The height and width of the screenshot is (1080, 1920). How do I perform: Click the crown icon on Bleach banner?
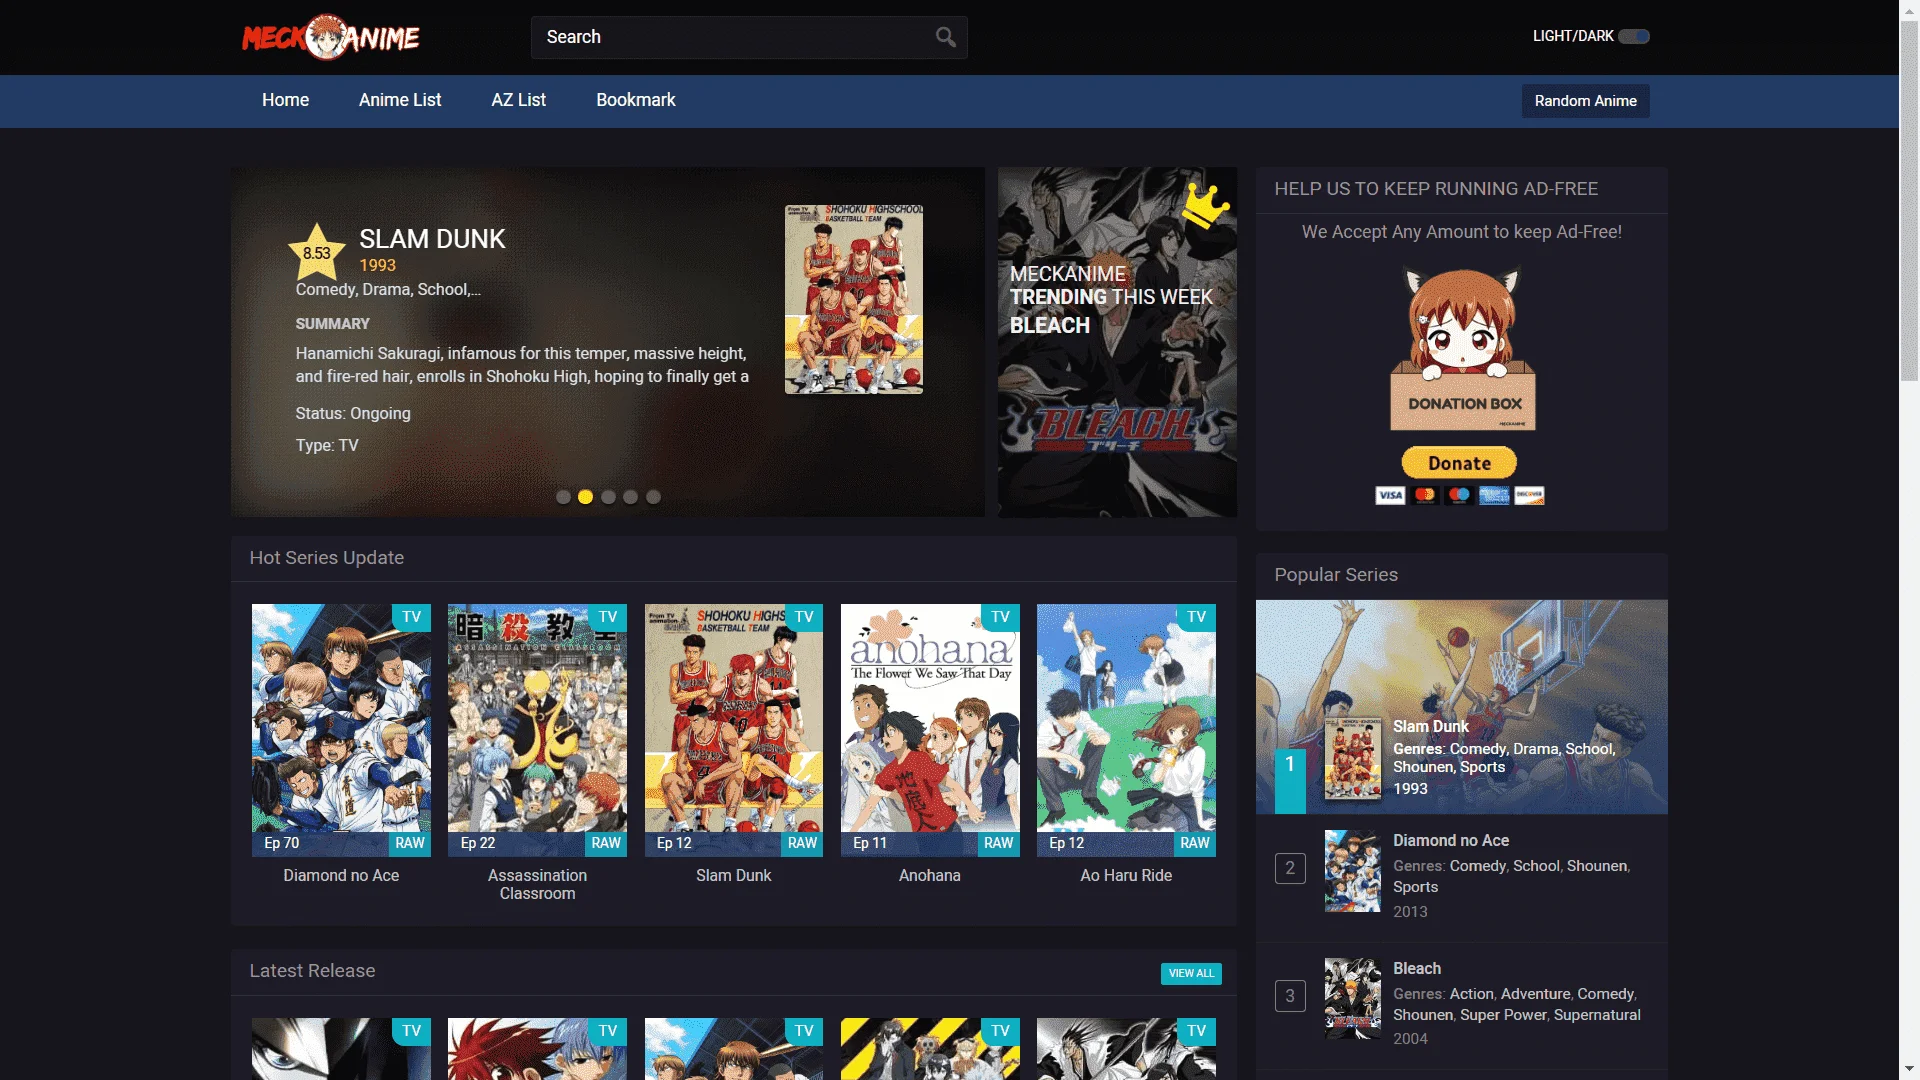(1205, 206)
